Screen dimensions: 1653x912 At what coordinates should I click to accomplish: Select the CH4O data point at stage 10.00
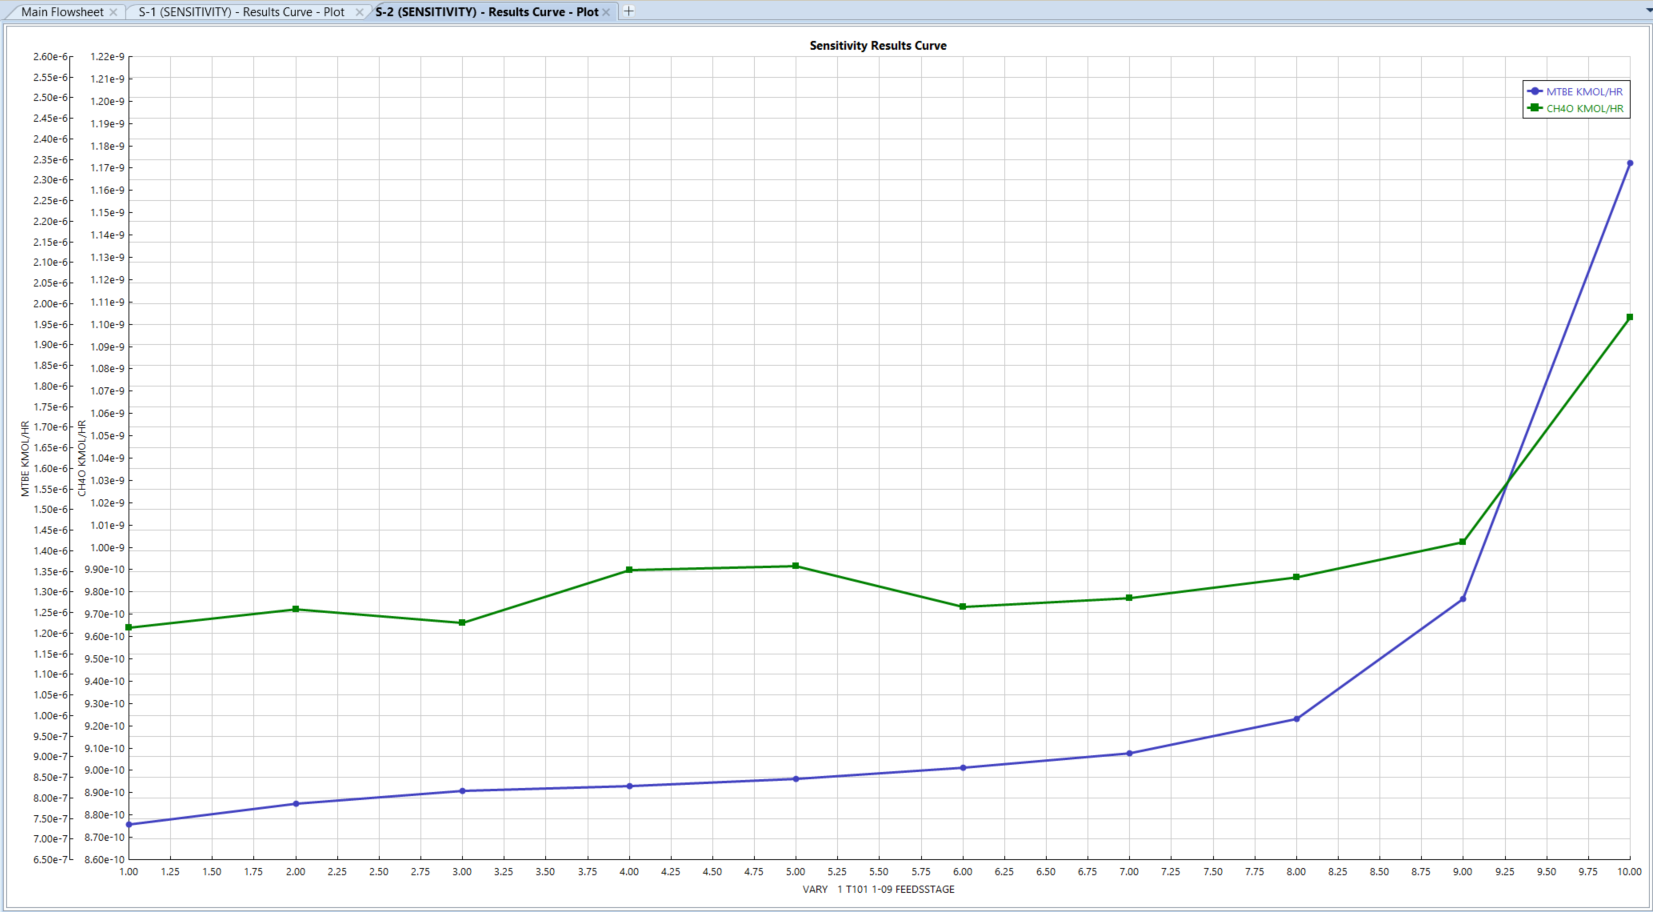(x=1630, y=317)
